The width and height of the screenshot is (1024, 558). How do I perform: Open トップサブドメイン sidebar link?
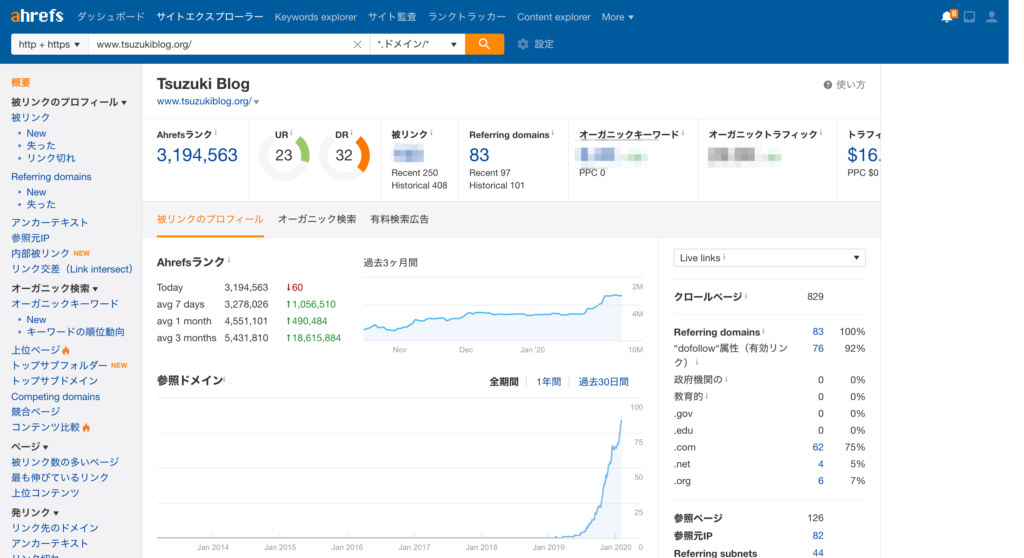[54, 381]
